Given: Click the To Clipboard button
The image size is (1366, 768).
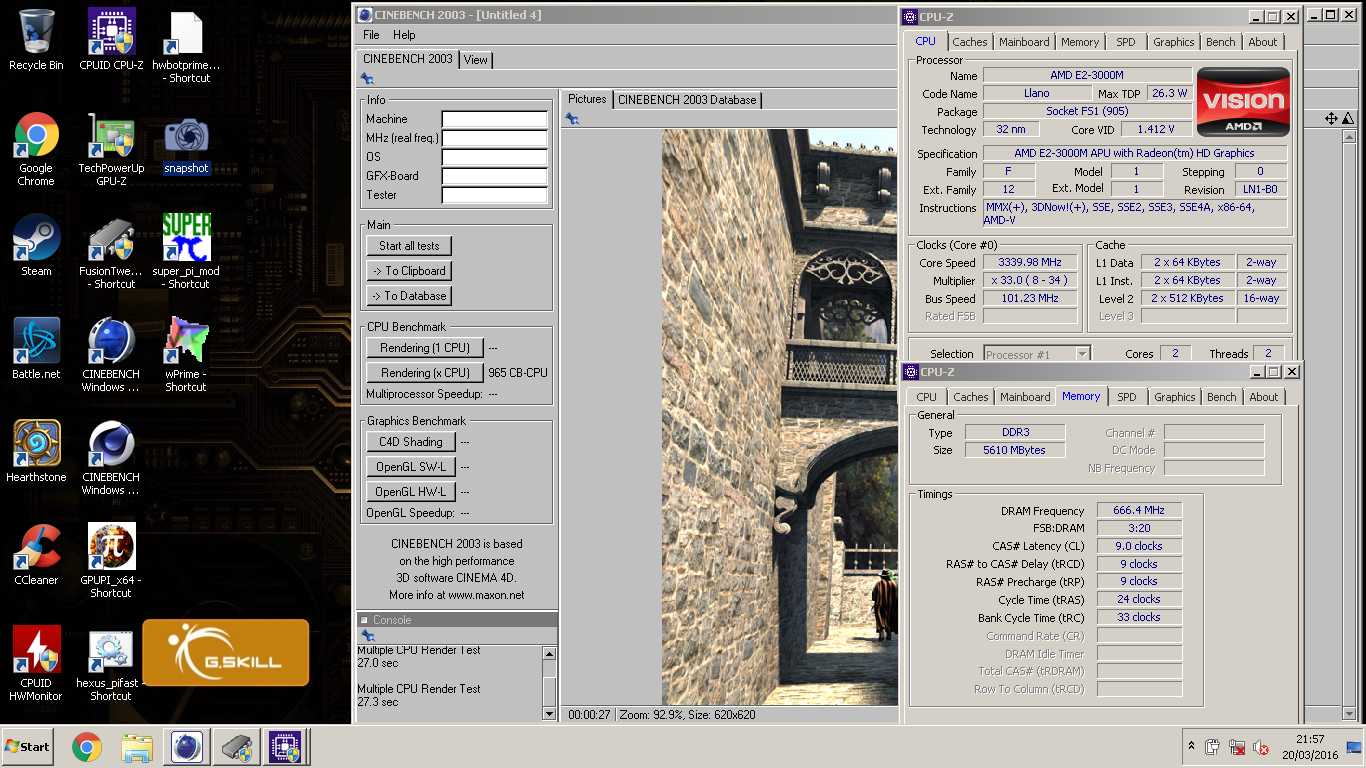Looking at the screenshot, I should (409, 271).
